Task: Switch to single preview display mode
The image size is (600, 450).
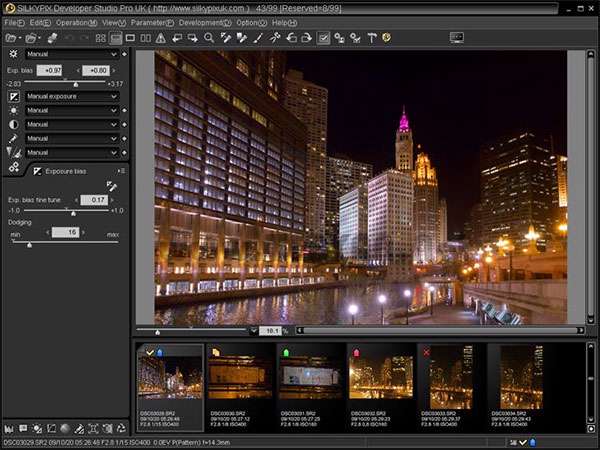Action: [130, 38]
